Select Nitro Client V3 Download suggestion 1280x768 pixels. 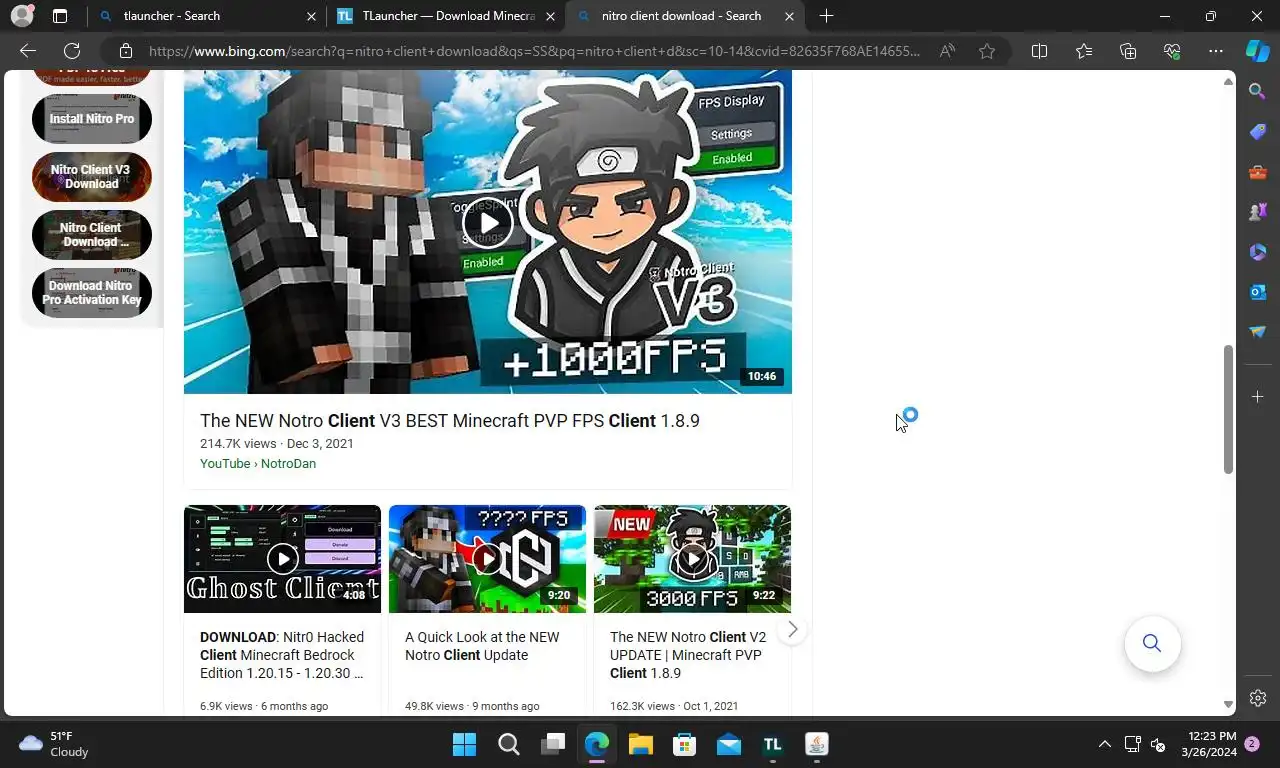(92, 177)
